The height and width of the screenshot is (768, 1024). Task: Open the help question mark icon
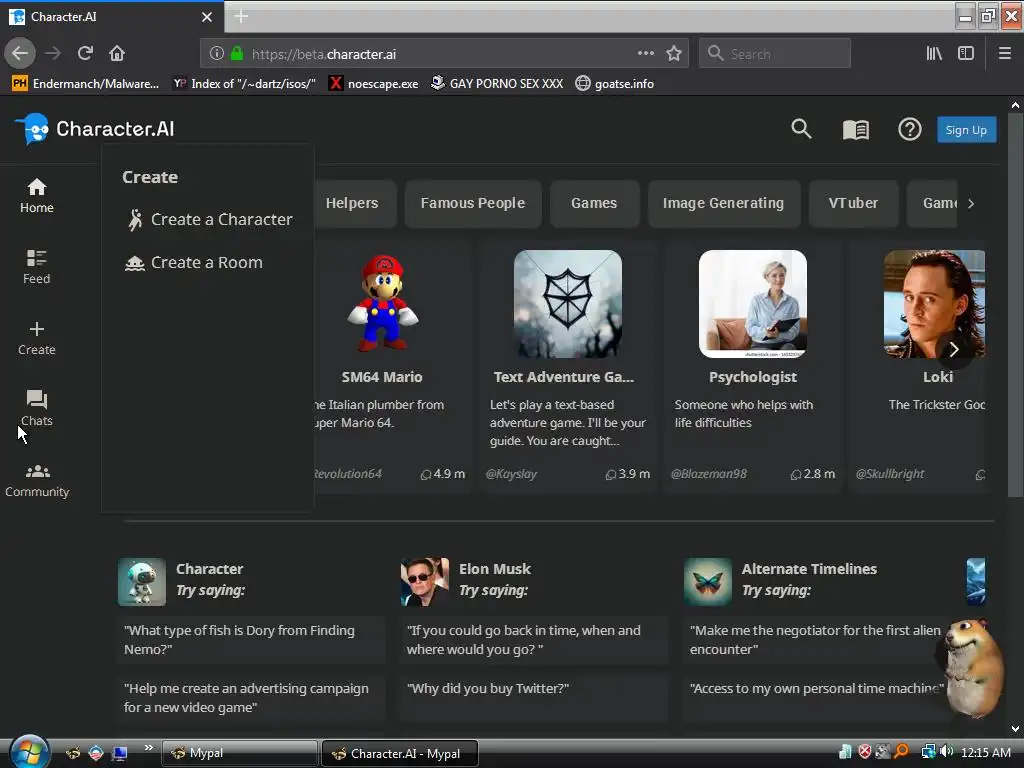[x=909, y=129]
